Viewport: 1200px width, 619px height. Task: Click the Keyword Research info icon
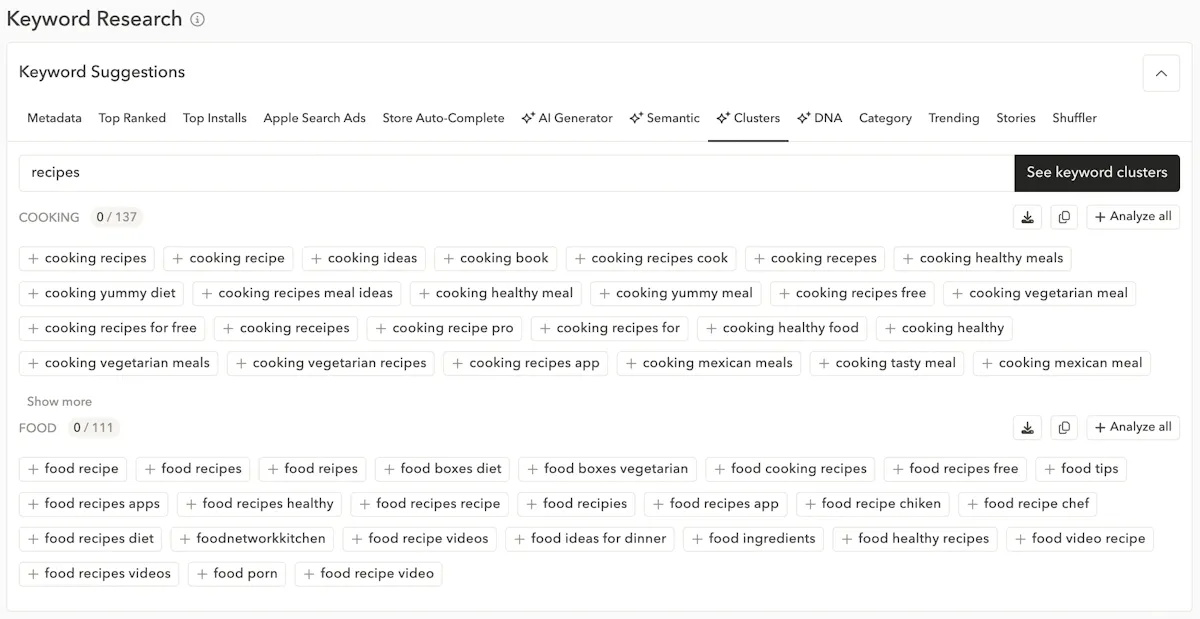click(198, 20)
